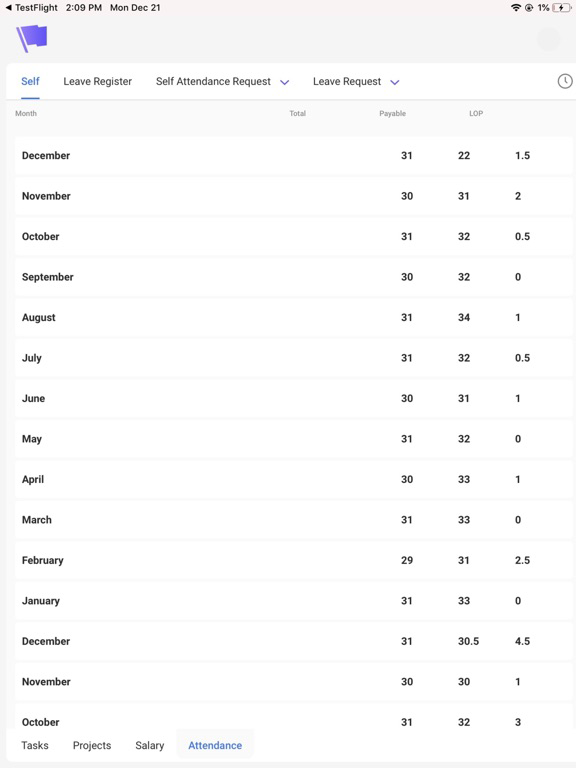Viewport: 576px width, 768px height.
Task: Select the Self tab
Action: [30, 81]
